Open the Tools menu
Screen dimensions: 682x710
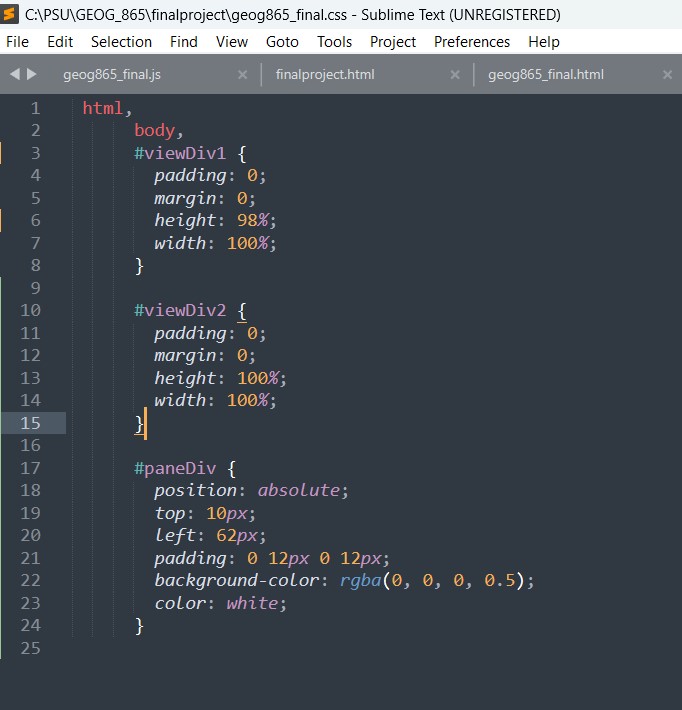pos(334,42)
